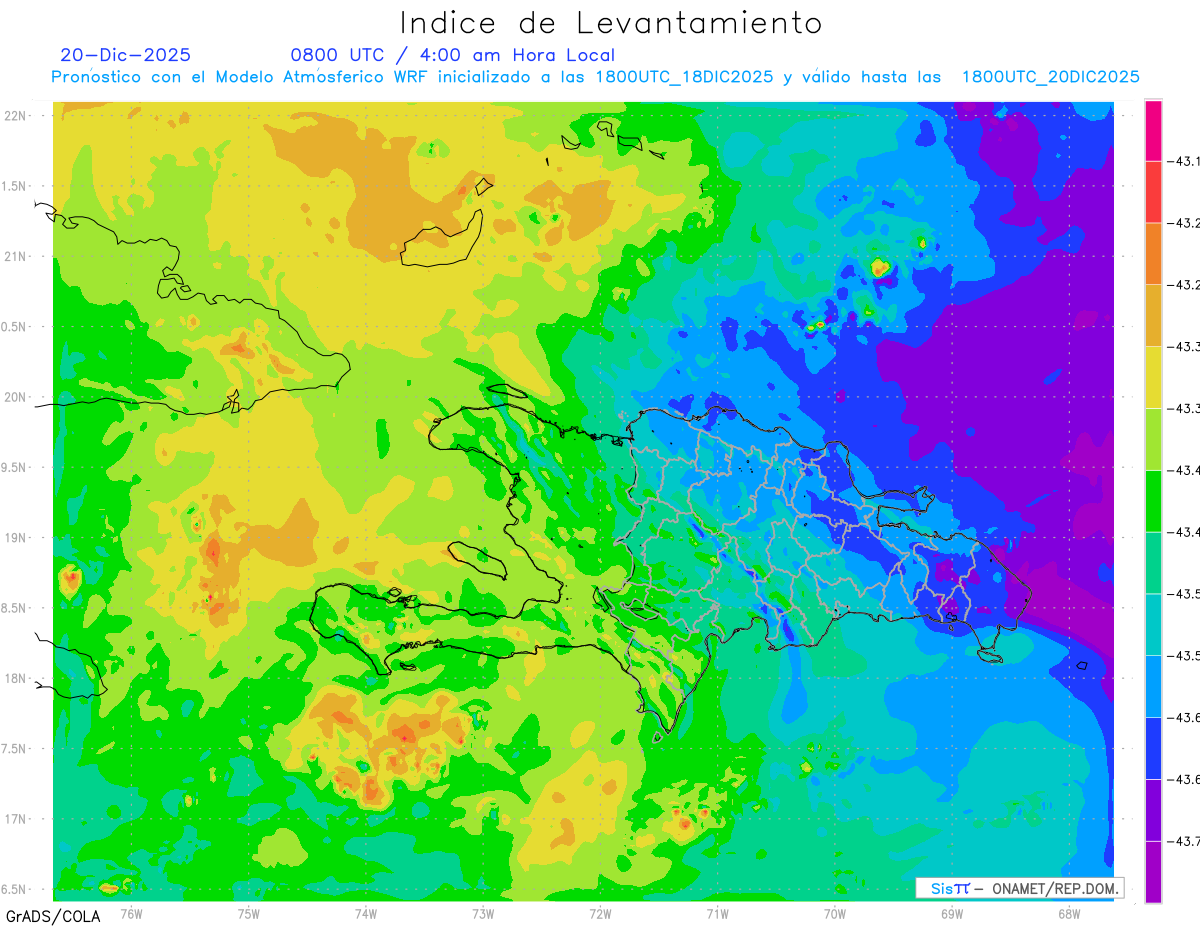The height and width of the screenshot is (927, 1200).
Task: Click the "72W" longitude label
Action: pos(600,913)
